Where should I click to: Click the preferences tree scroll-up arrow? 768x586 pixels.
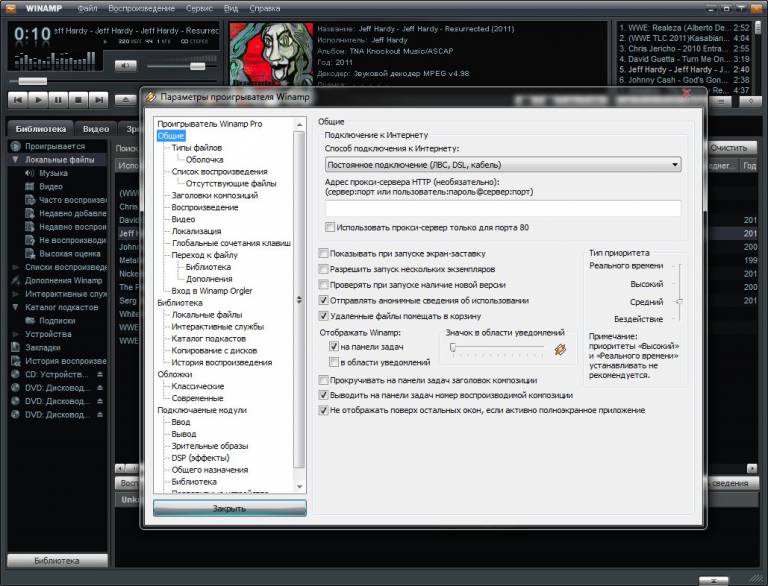300,124
